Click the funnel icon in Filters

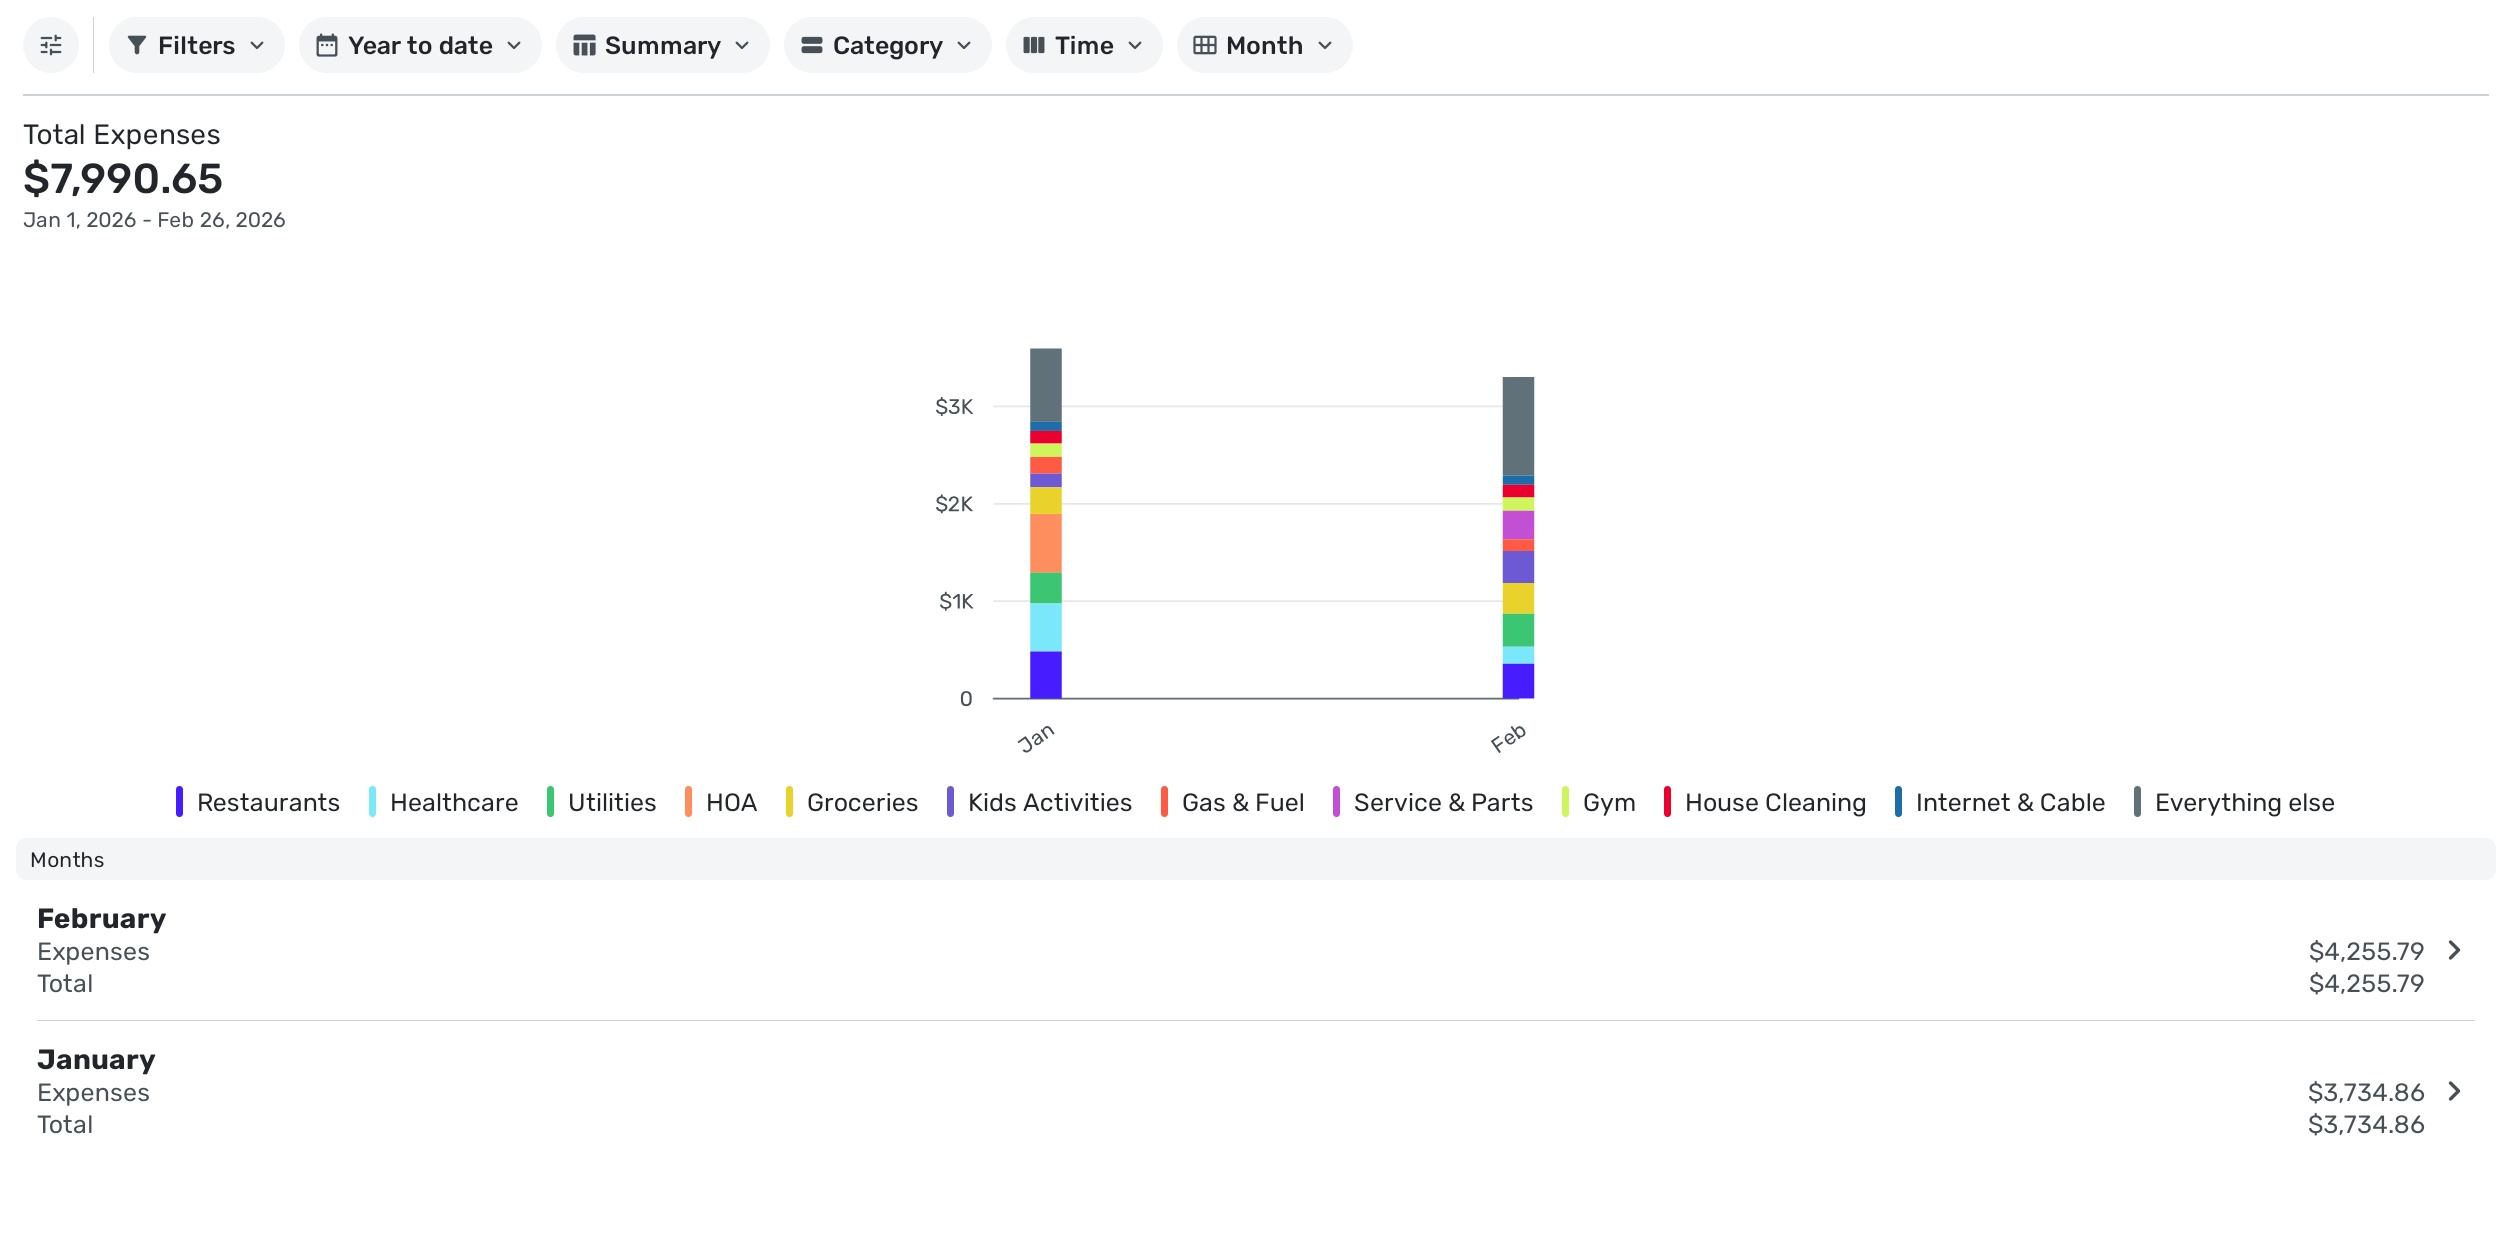137,45
